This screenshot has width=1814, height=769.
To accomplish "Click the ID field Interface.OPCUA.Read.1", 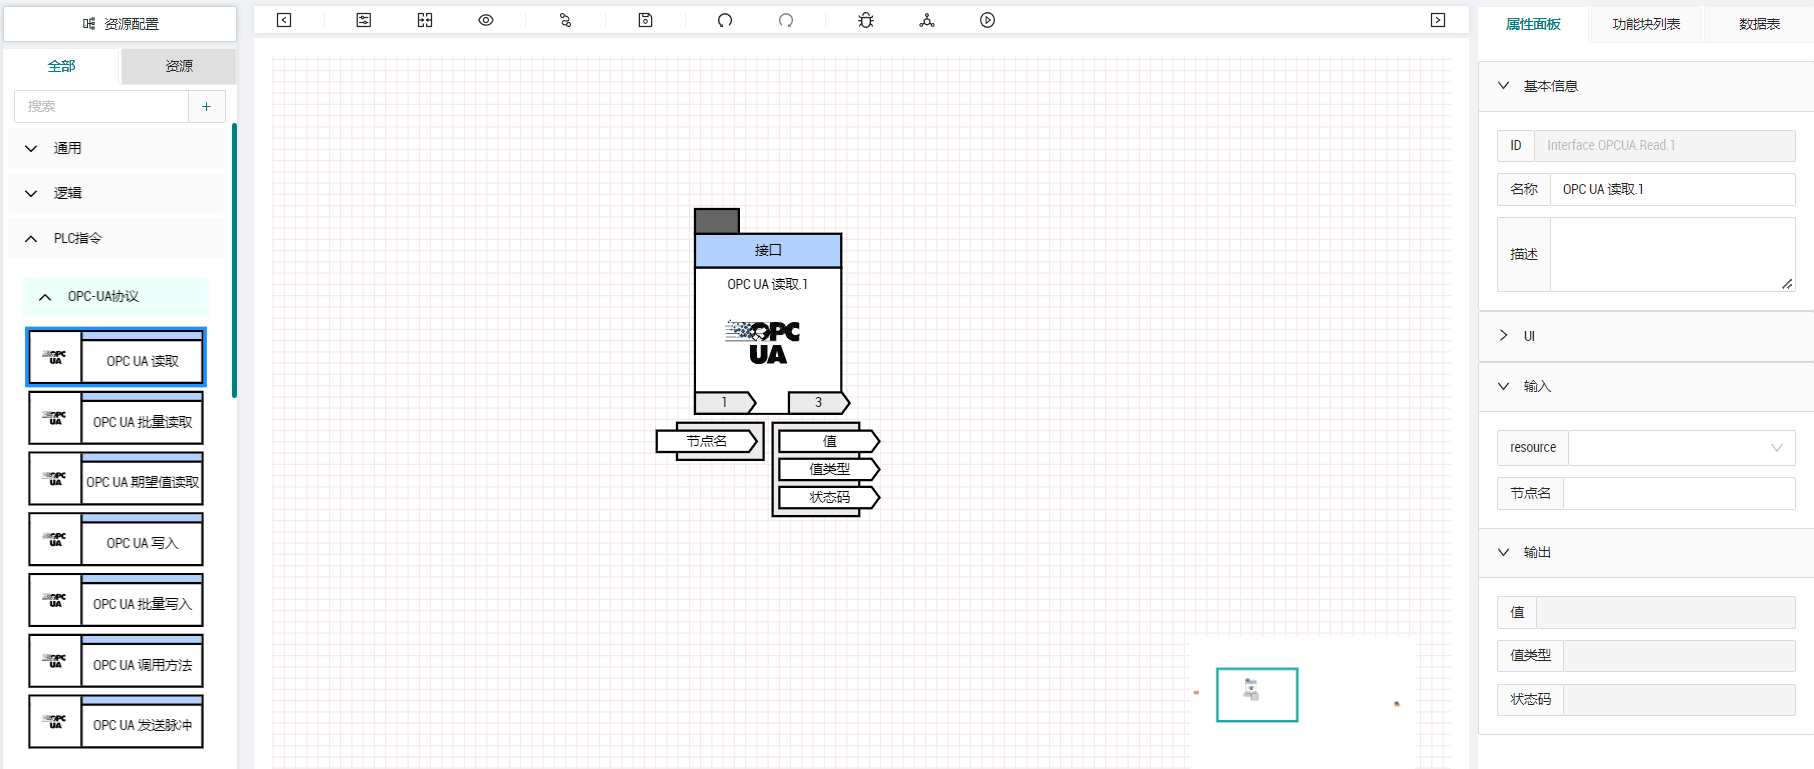I will point(1665,145).
